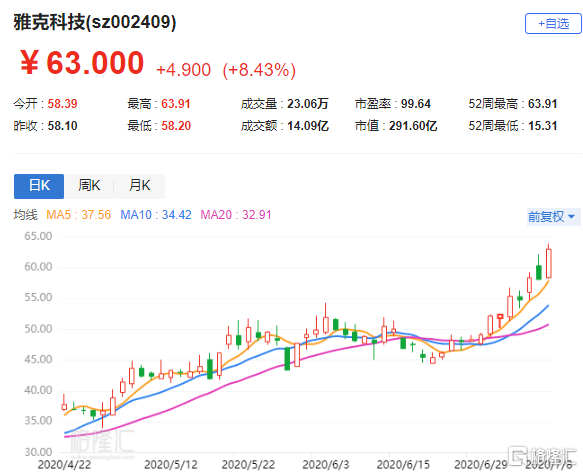Add stock to watchlist with +自选 button

click(553, 23)
